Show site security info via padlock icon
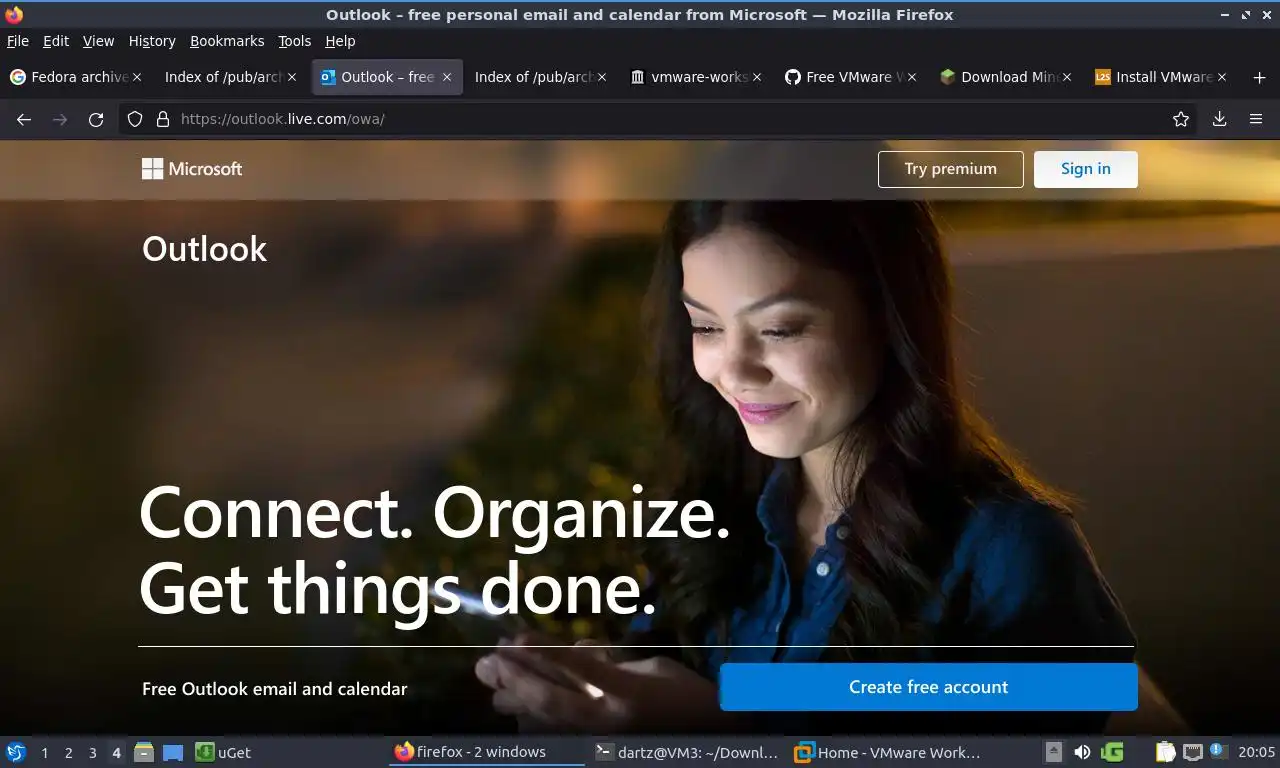The image size is (1280, 768). (x=163, y=119)
